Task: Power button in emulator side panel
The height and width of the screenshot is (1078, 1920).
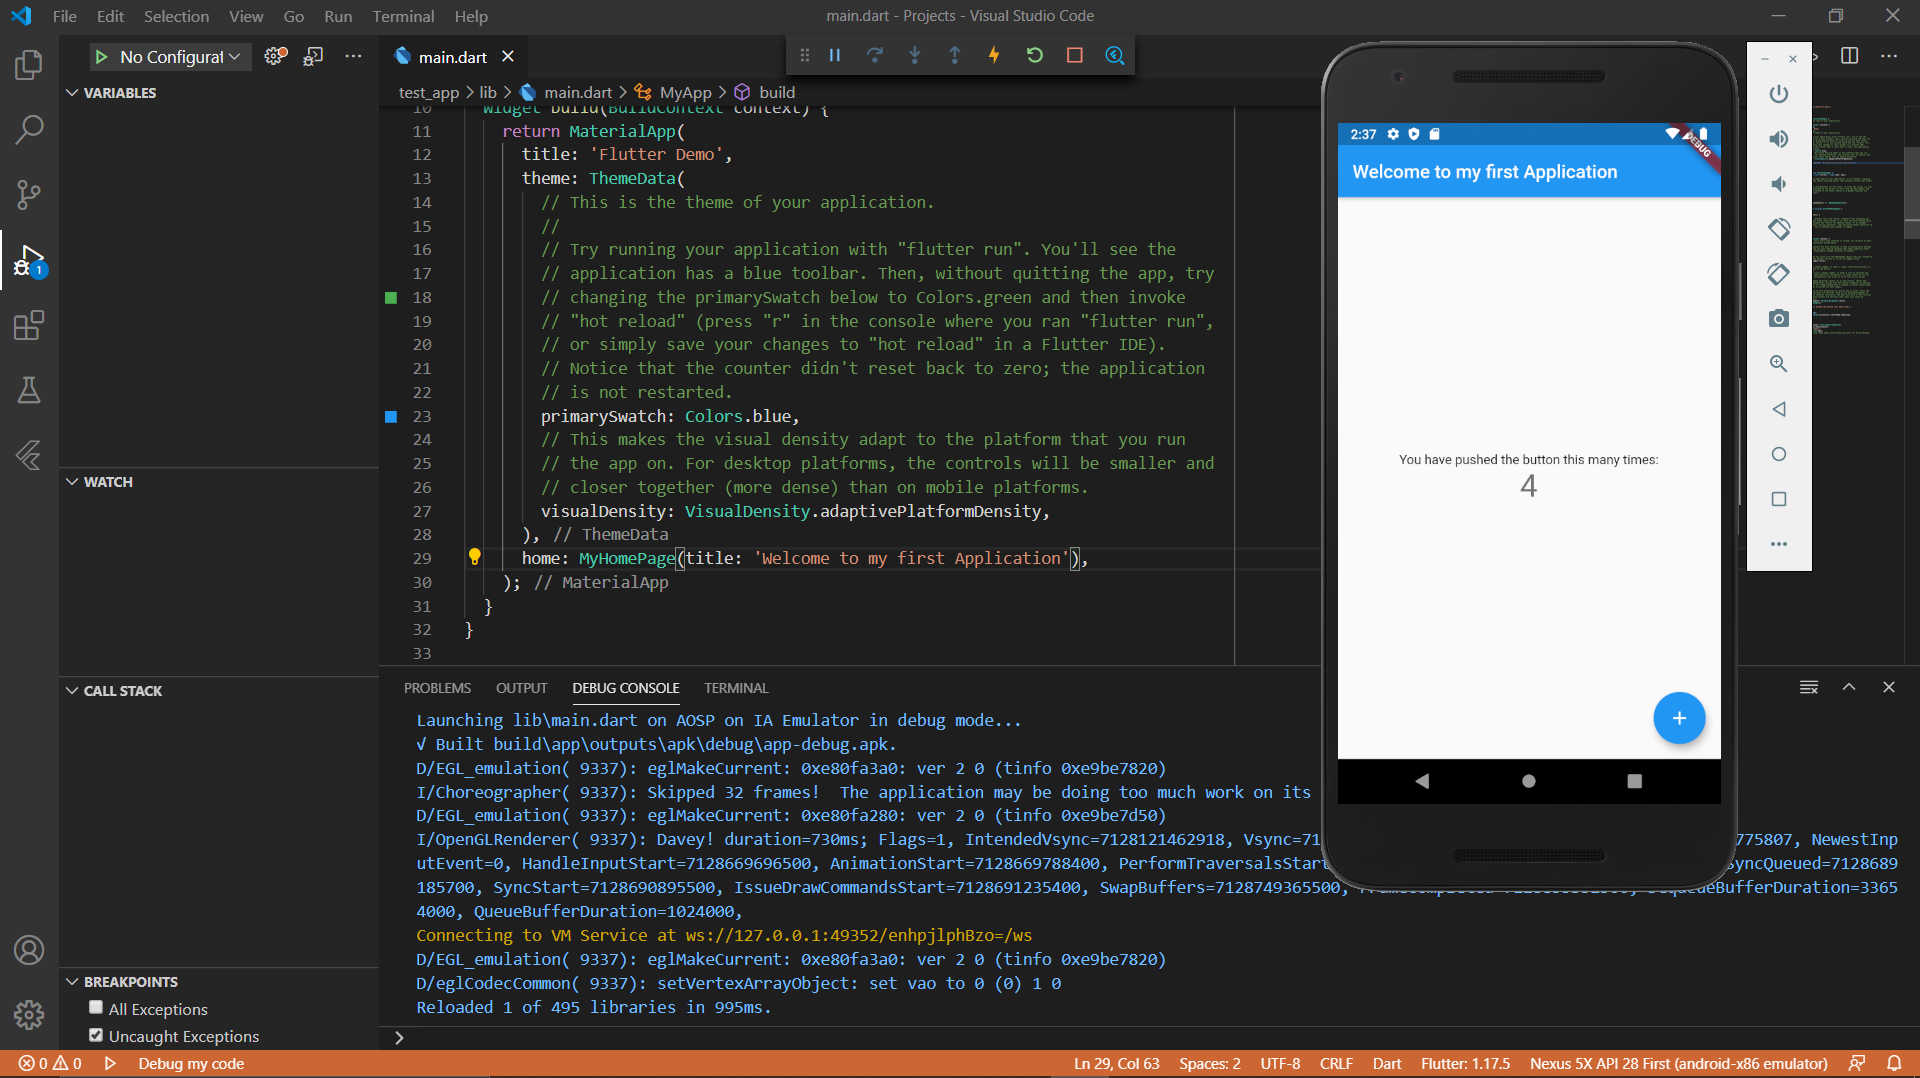Action: click(x=1778, y=94)
